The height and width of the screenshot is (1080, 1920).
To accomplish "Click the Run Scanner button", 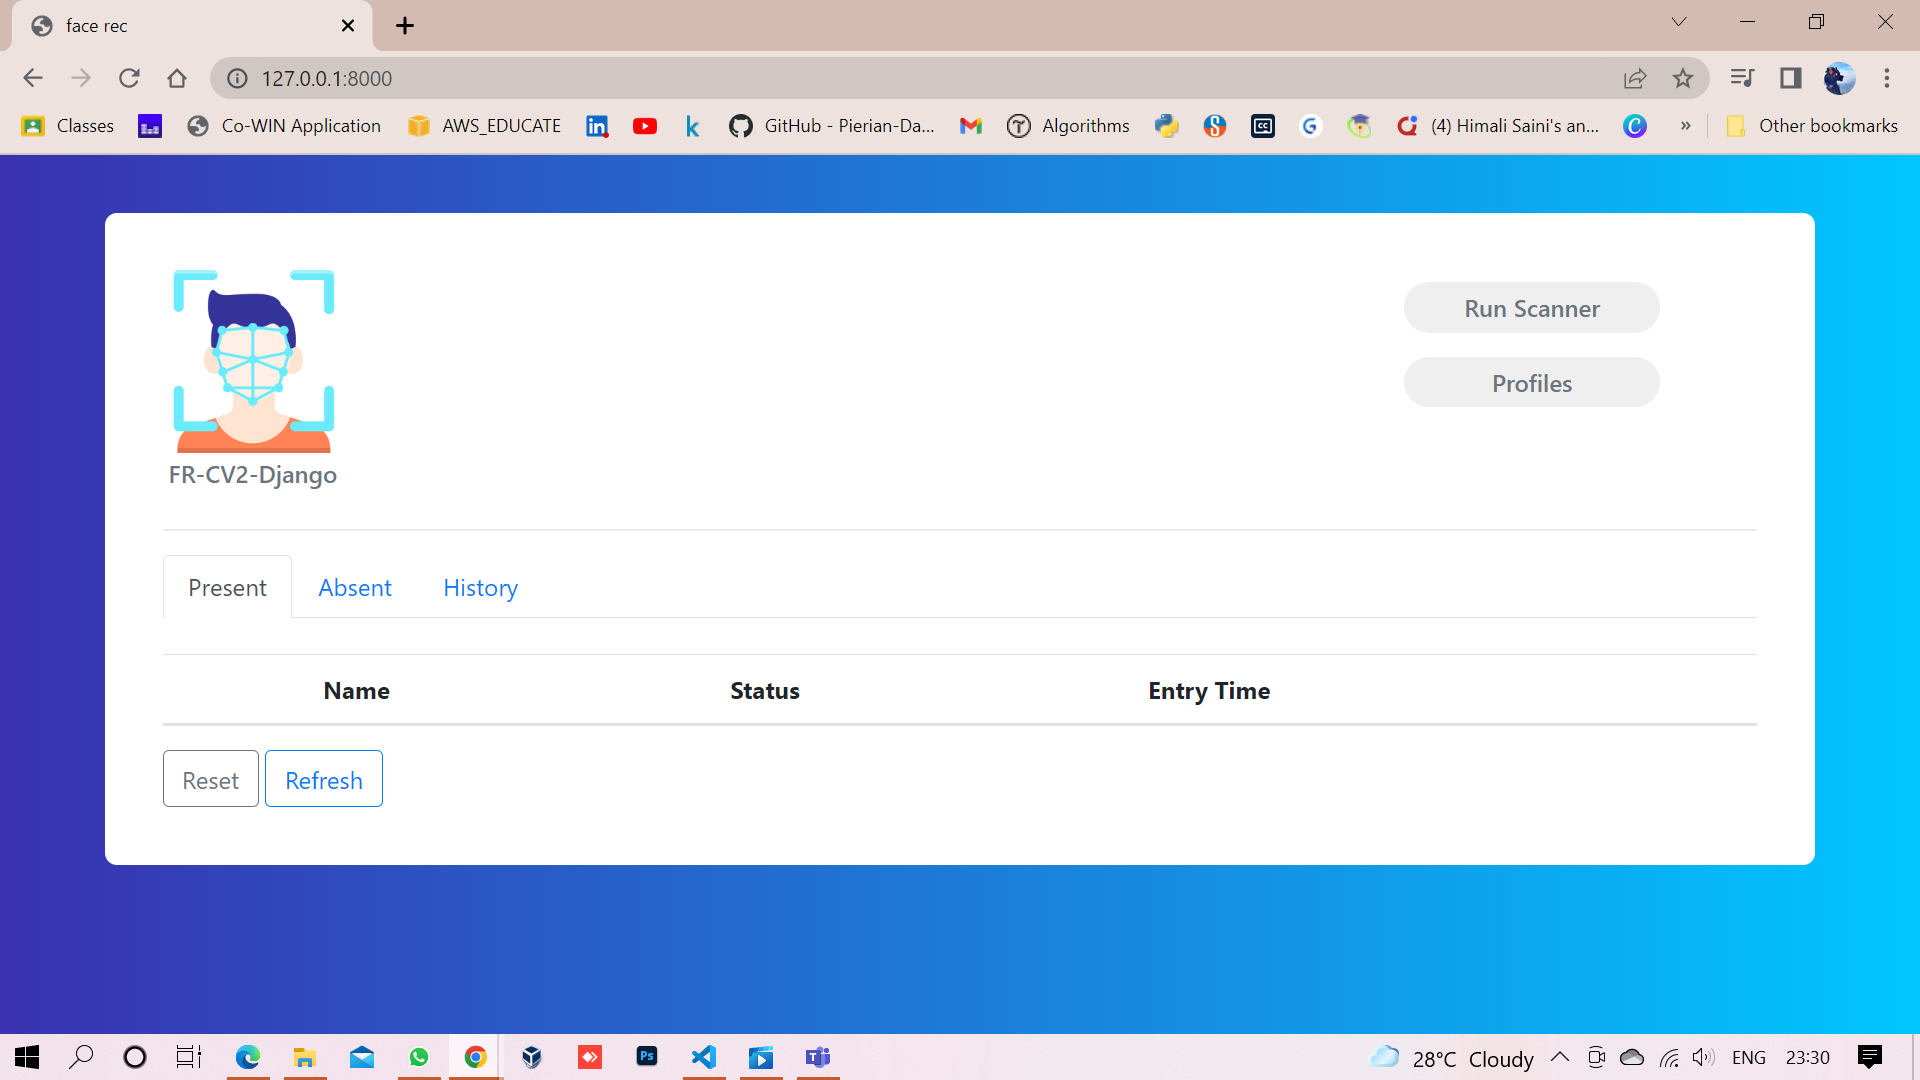I will 1531,308.
